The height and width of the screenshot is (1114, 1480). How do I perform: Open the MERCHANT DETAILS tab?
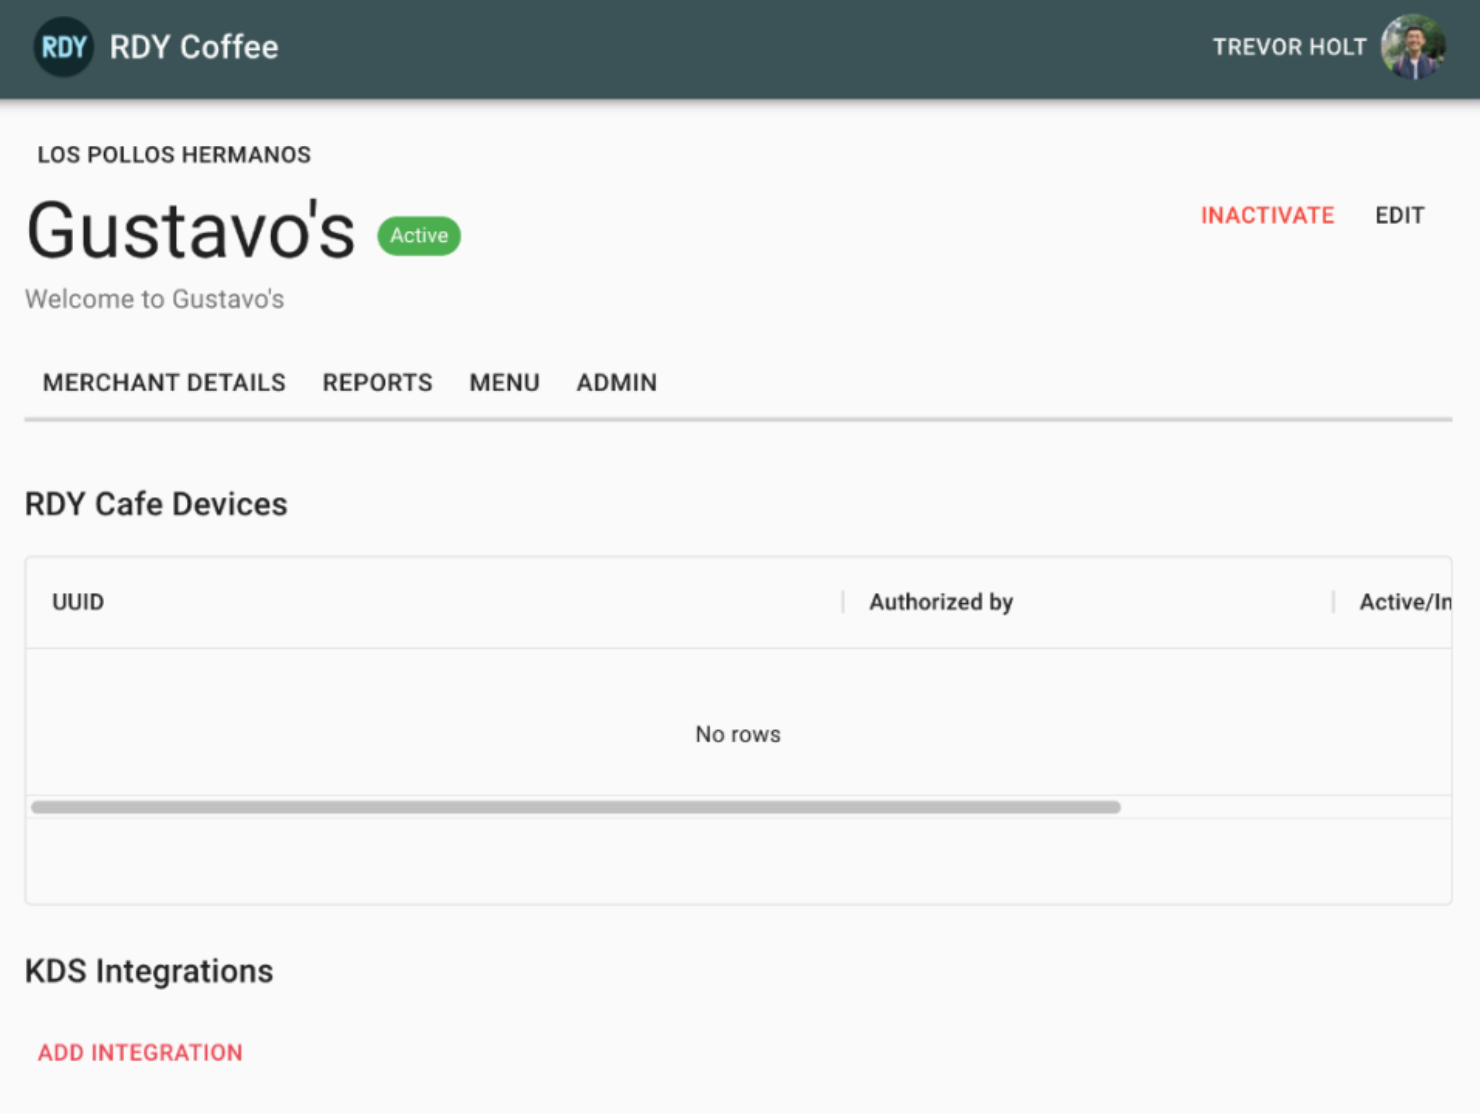[x=164, y=383]
